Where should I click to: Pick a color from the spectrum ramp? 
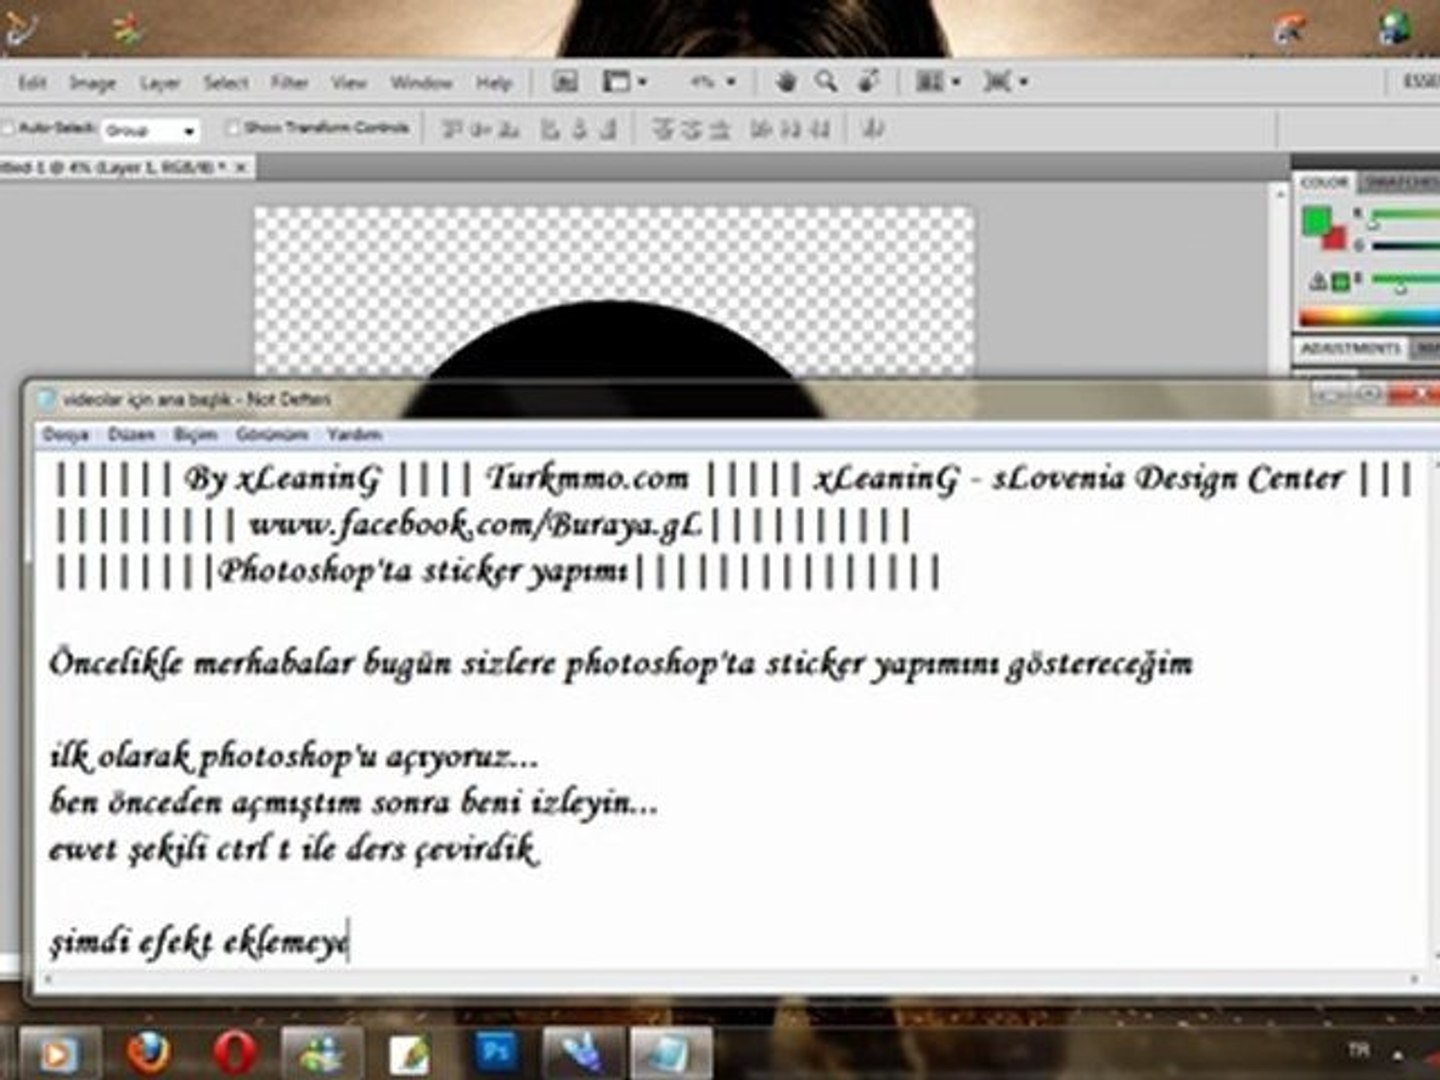[x=1369, y=318]
